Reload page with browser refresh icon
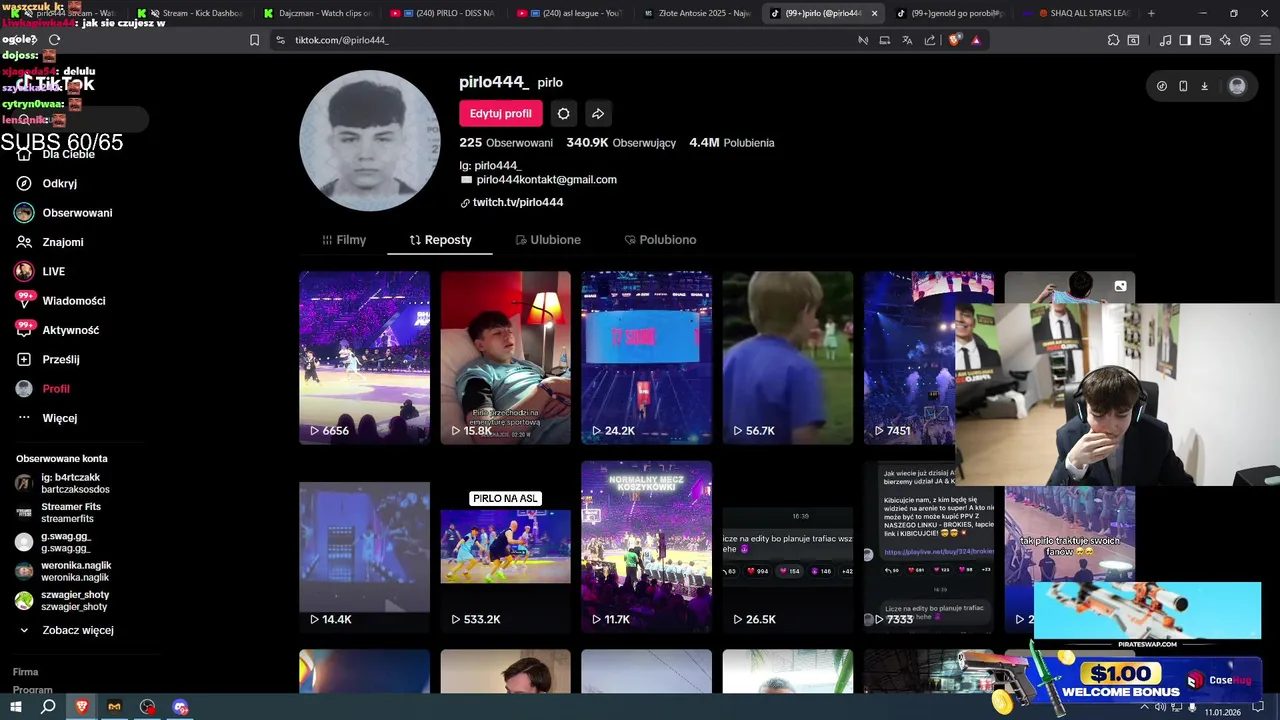 point(54,40)
